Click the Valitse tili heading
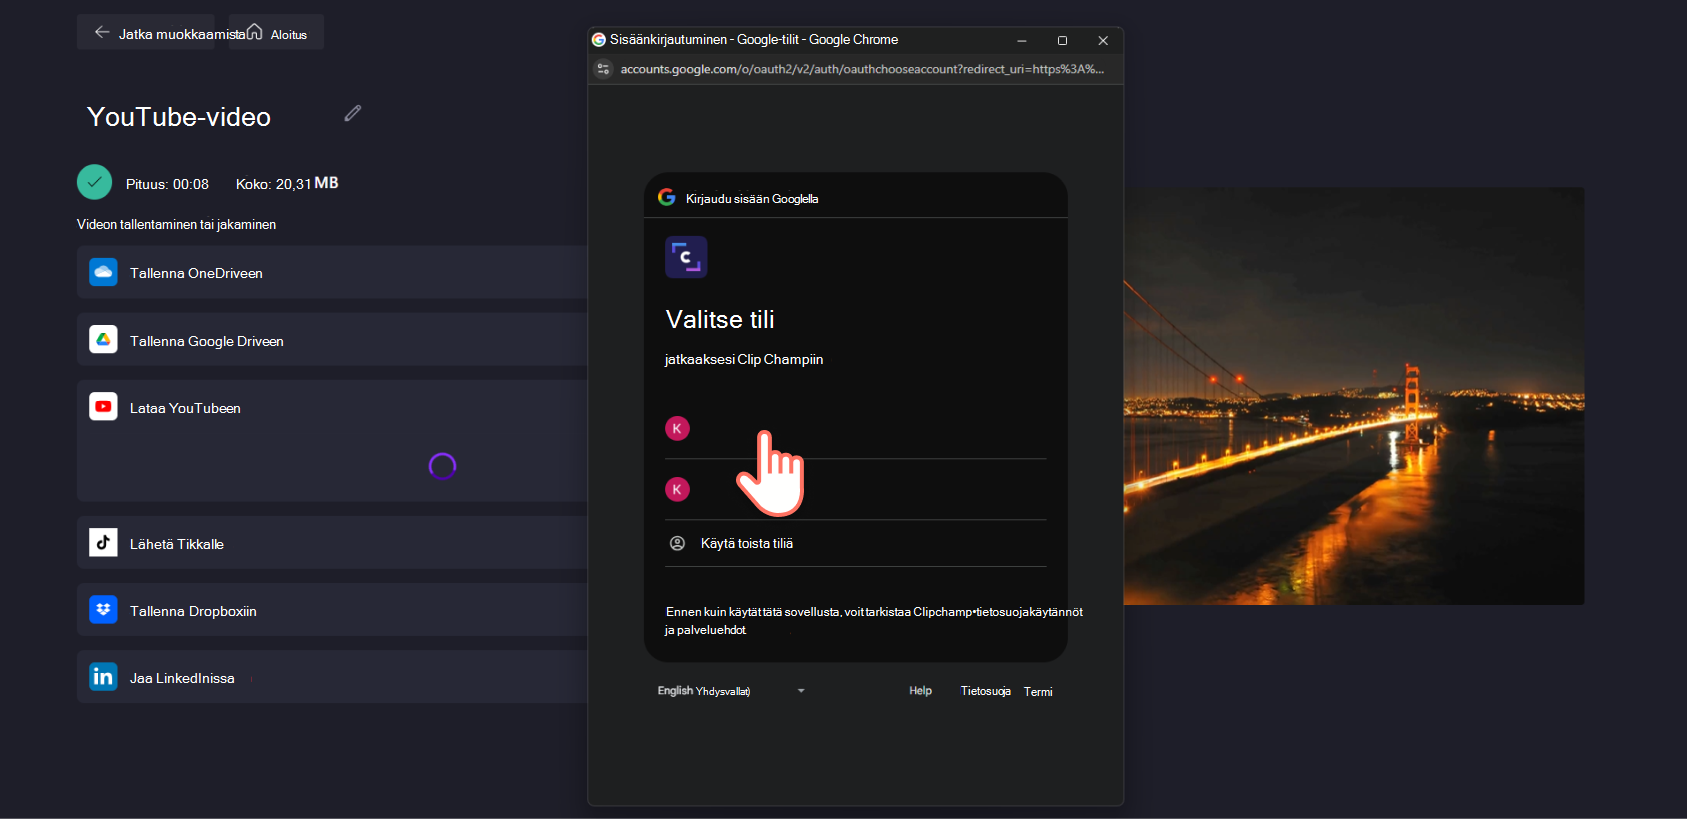This screenshot has height=819, width=1687. coord(720,320)
